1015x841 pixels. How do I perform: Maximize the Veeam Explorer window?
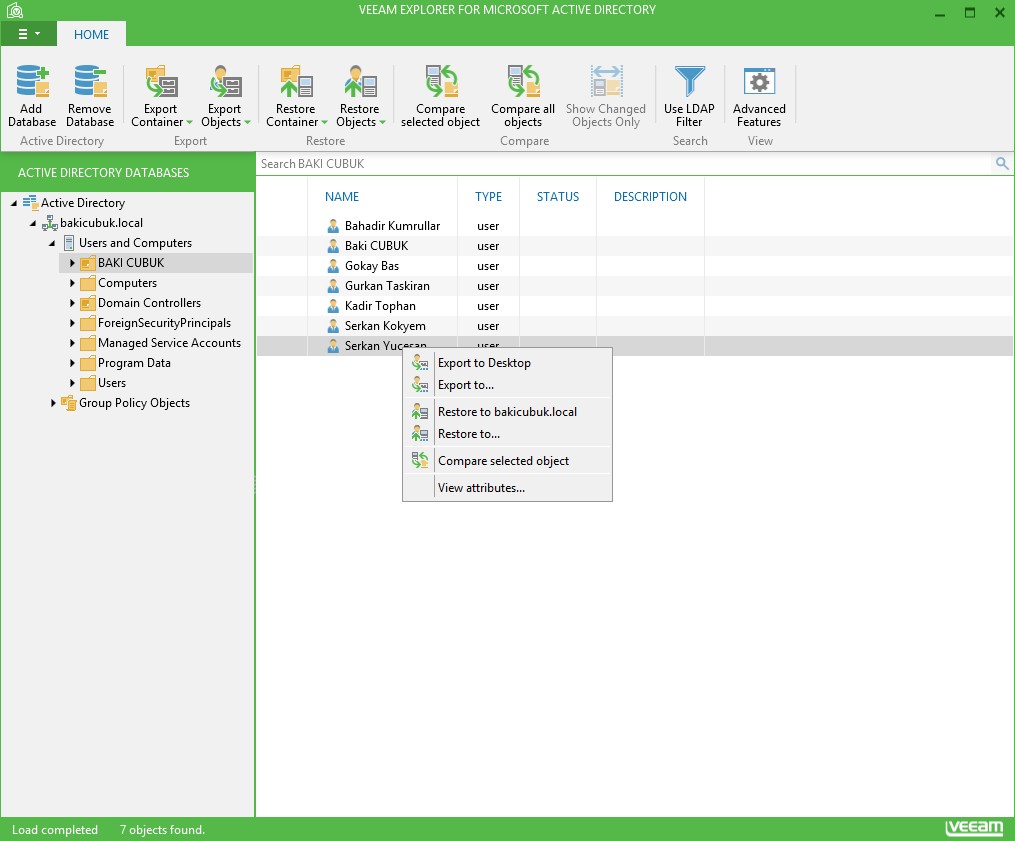click(970, 13)
